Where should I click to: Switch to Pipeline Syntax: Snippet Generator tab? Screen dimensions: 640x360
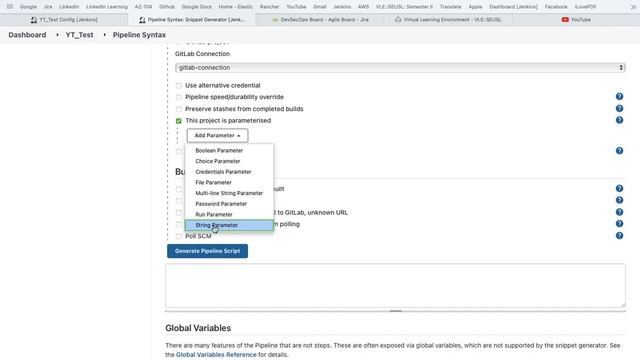pyautogui.click(x=192, y=20)
